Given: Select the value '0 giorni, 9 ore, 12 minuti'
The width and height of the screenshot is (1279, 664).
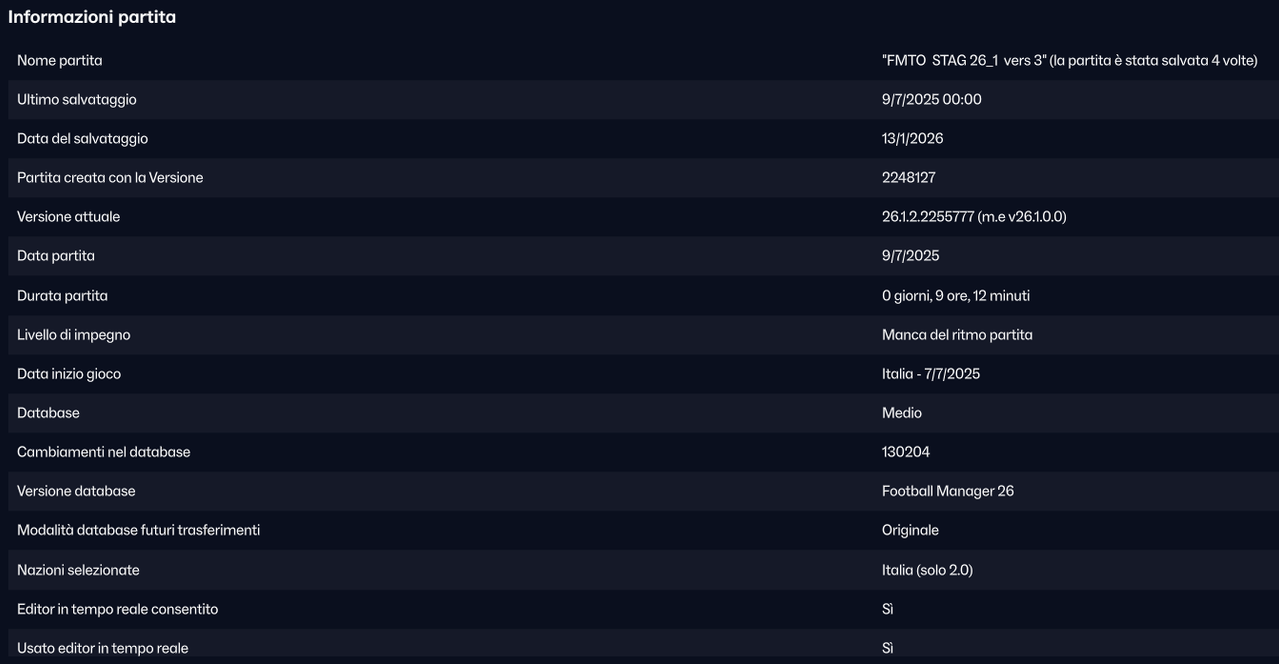Looking at the screenshot, I should [x=956, y=296].
